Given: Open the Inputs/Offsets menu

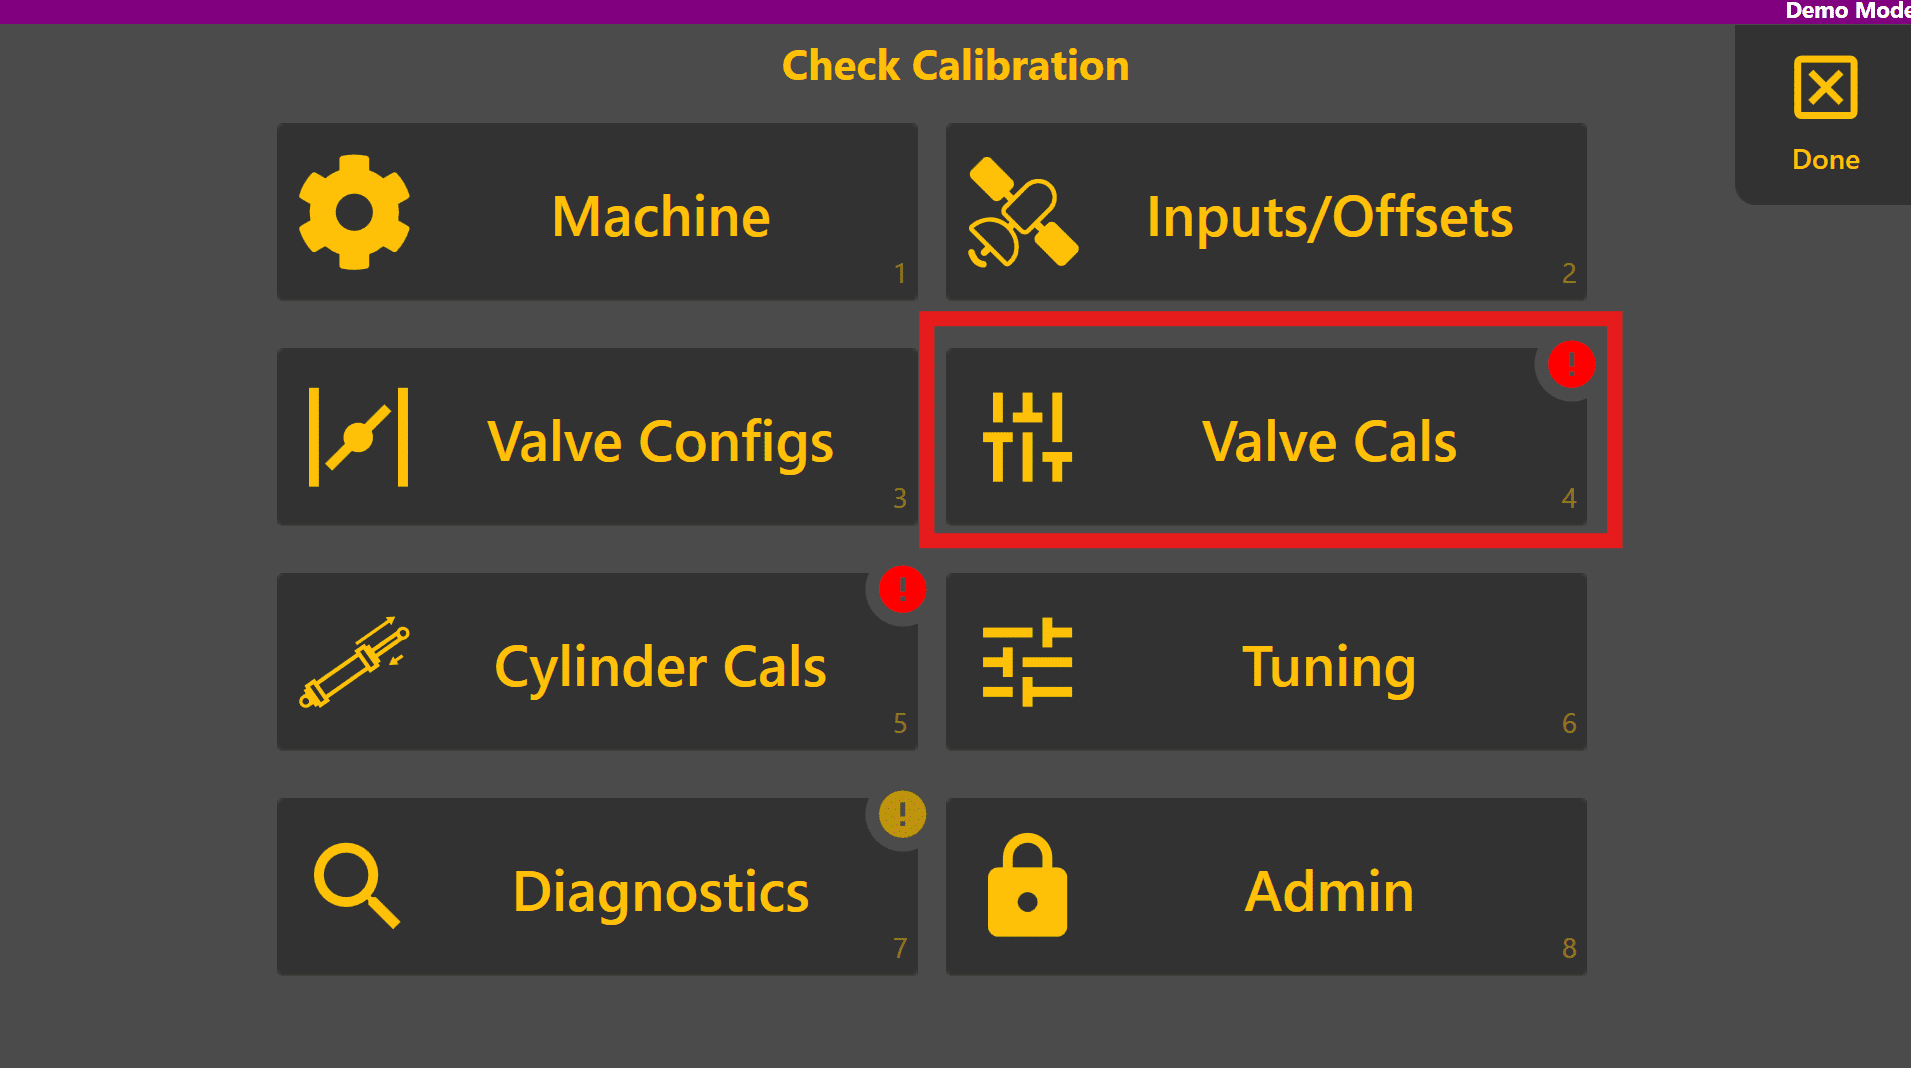Looking at the screenshot, I should [1329, 217].
